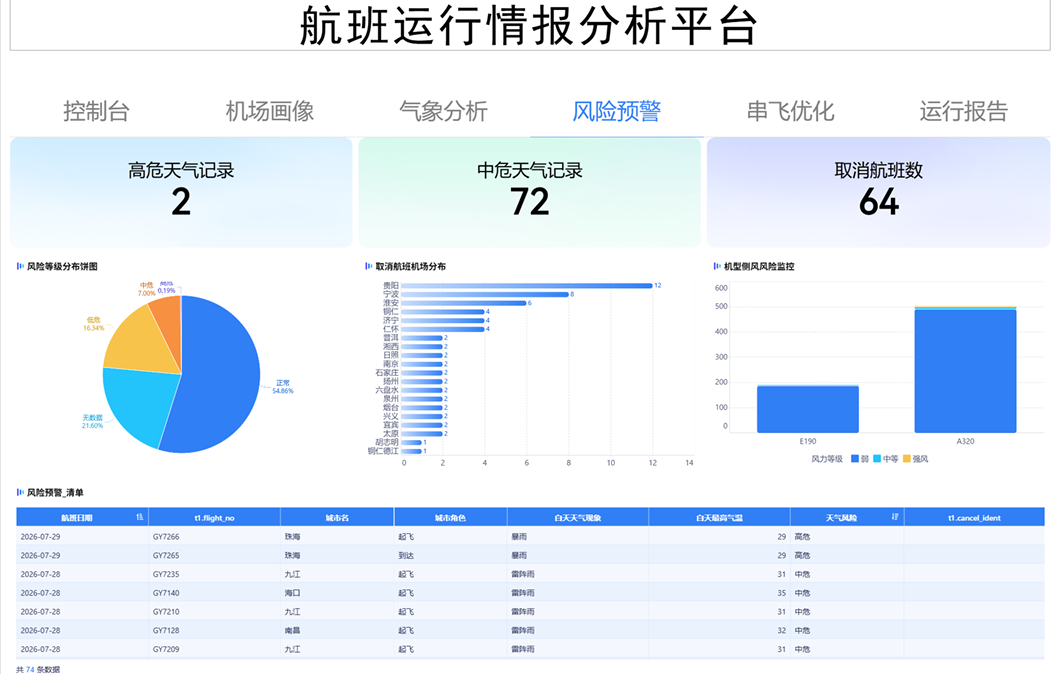1055x674 pixels.
Task: Click the 取消航班机场分布 title marker icon
Action: coord(369,266)
